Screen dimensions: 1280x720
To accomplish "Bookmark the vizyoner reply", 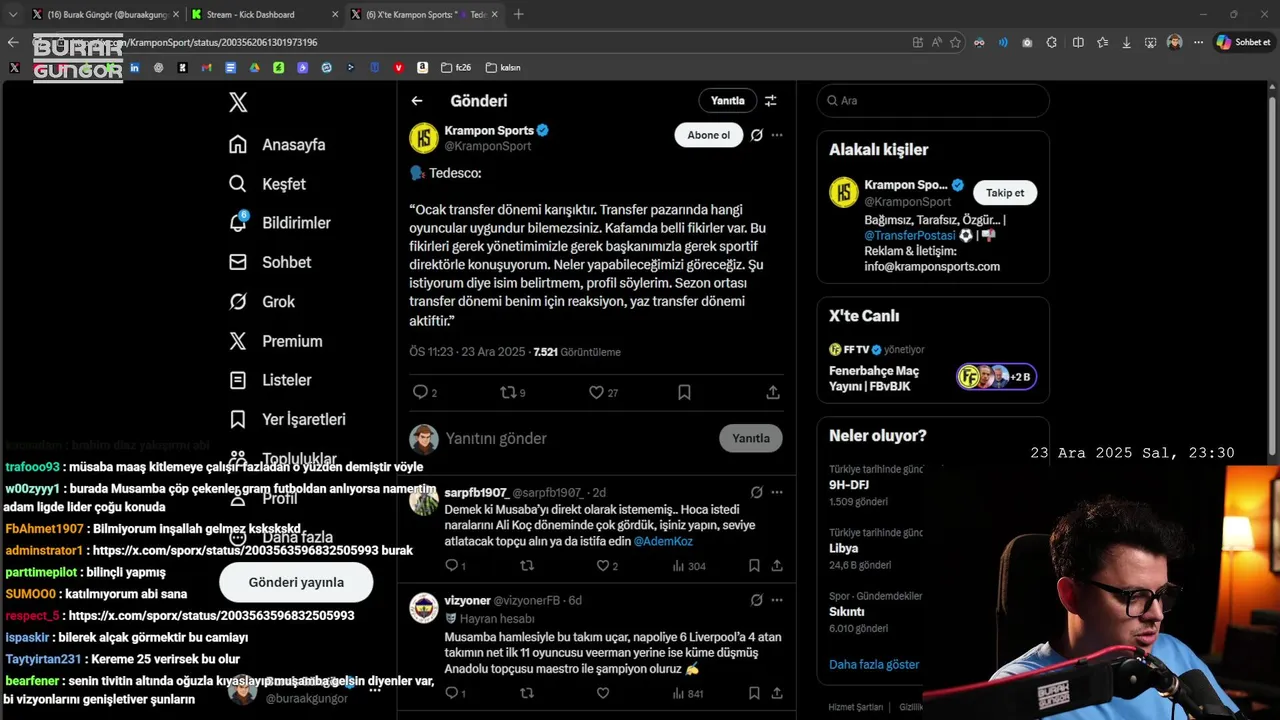I will (754, 693).
